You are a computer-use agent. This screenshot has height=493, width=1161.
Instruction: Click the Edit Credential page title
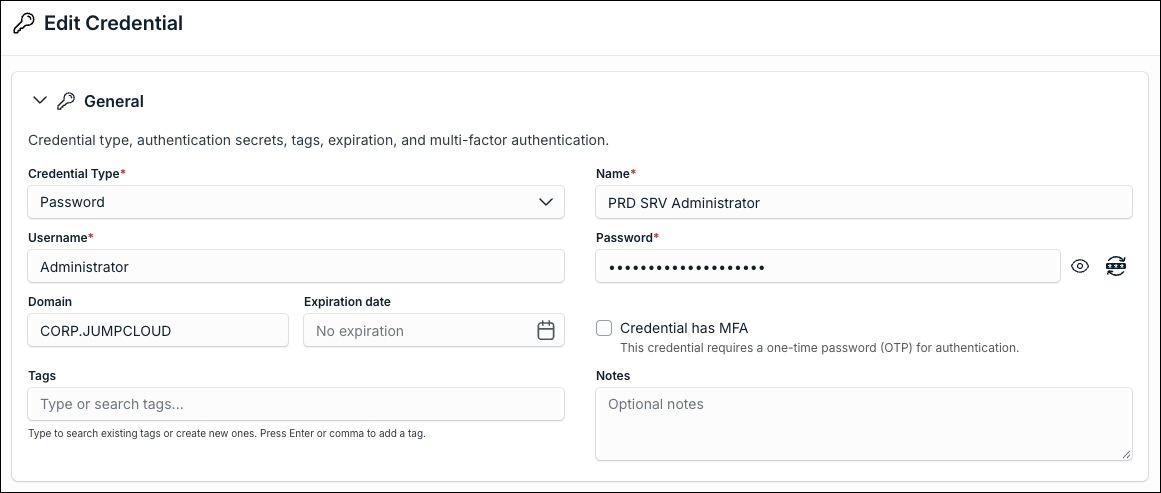[113, 24]
